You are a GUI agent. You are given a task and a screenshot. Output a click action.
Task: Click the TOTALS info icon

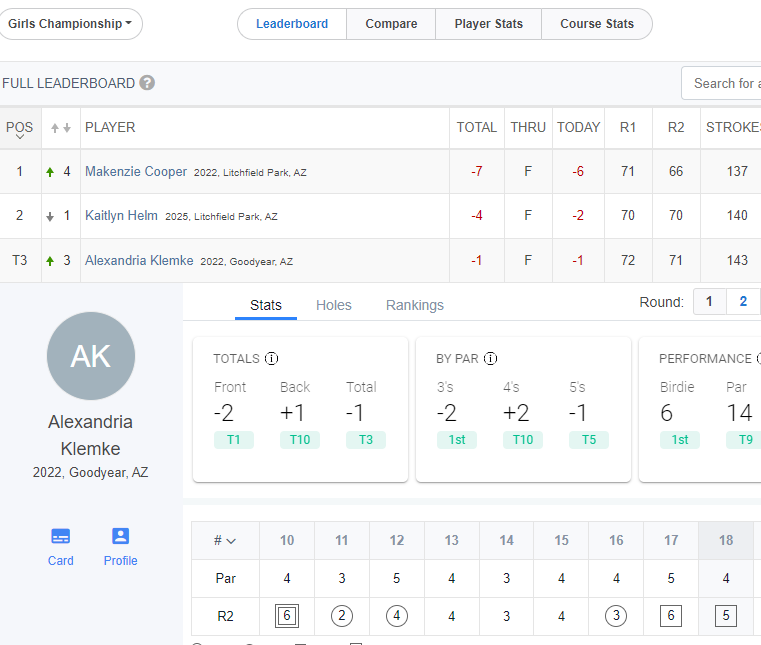point(271,359)
